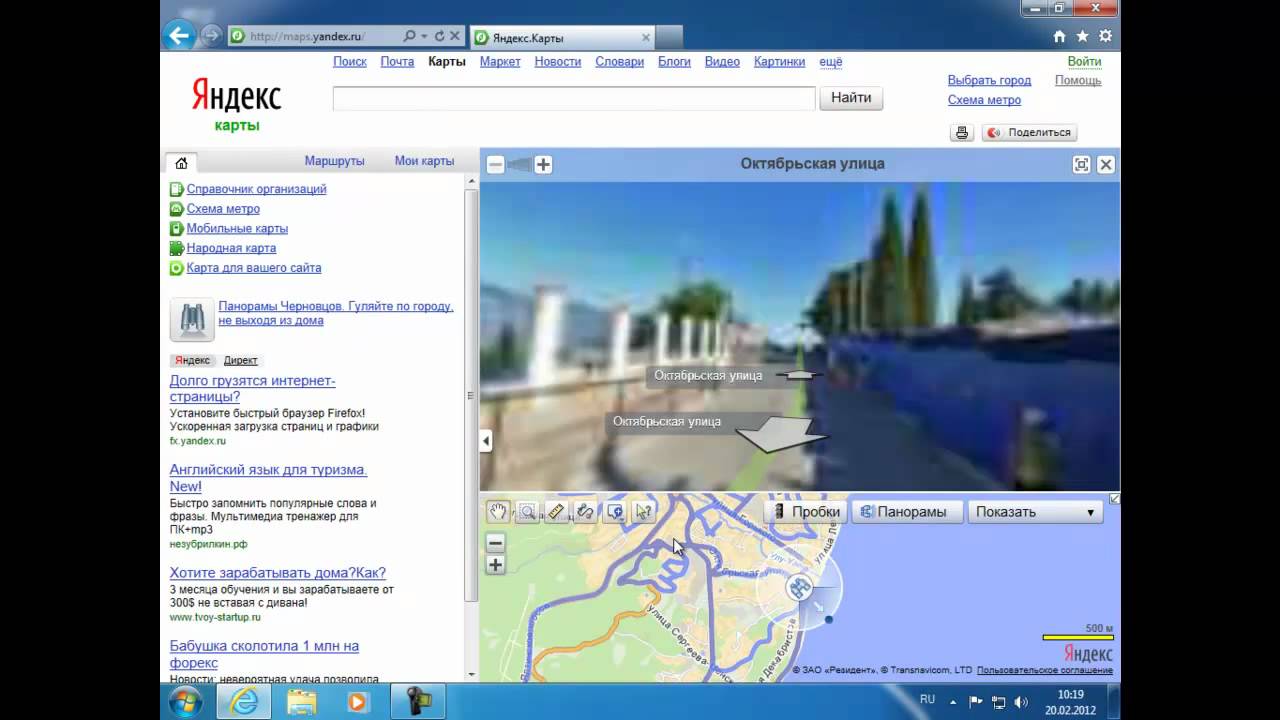Open the Маршруты tab
1280x720 pixels.
pyautogui.click(x=334, y=161)
